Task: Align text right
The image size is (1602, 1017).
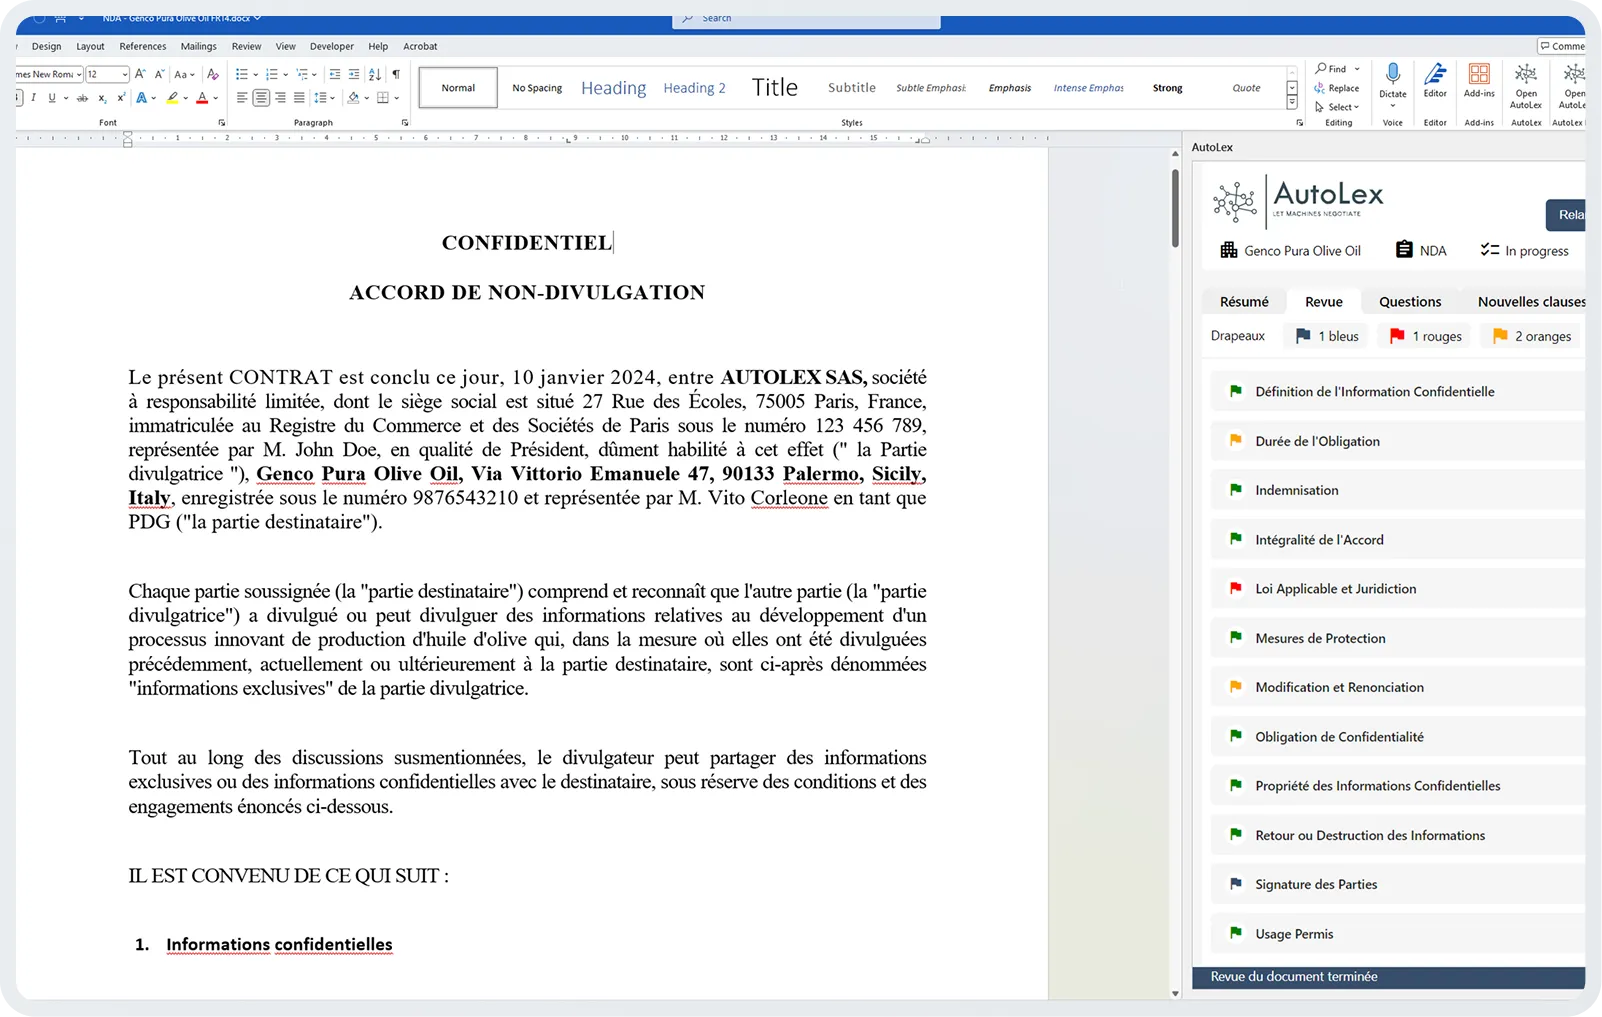Action: tap(280, 98)
